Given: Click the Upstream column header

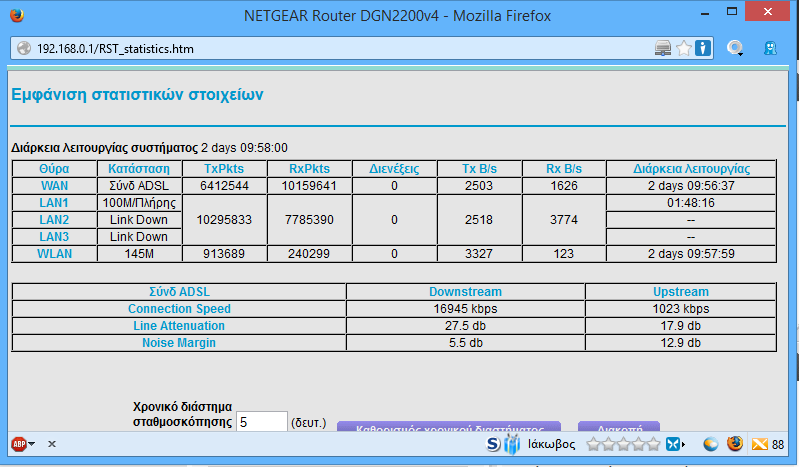Looking at the screenshot, I should click(681, 292).
